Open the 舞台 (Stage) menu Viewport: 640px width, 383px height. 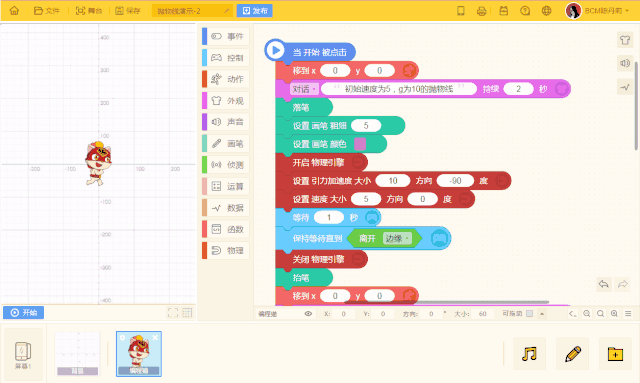[89, 11]
